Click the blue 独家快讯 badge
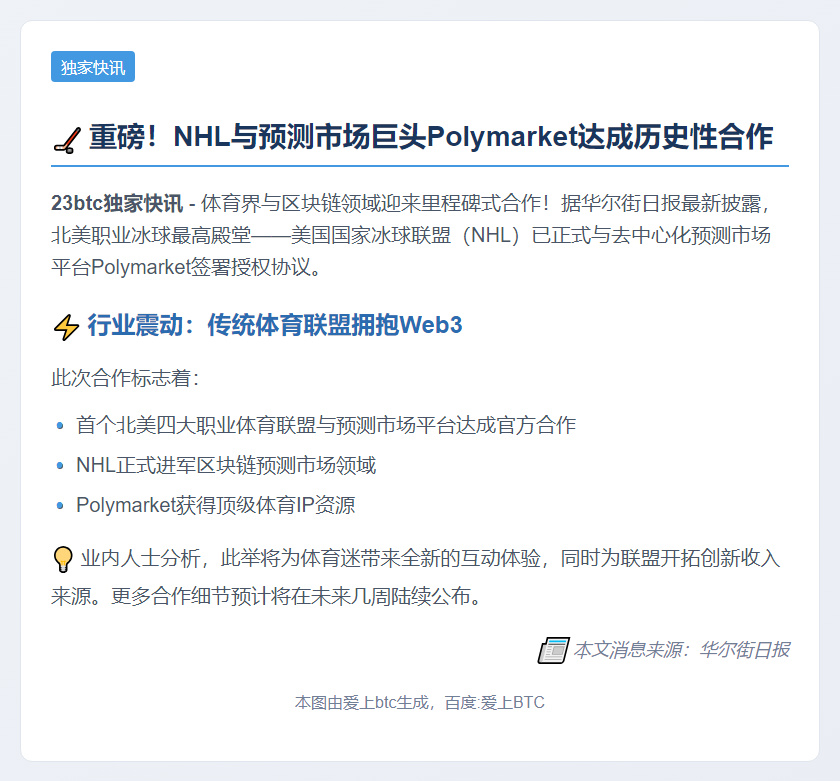 (x=93, y=67)
